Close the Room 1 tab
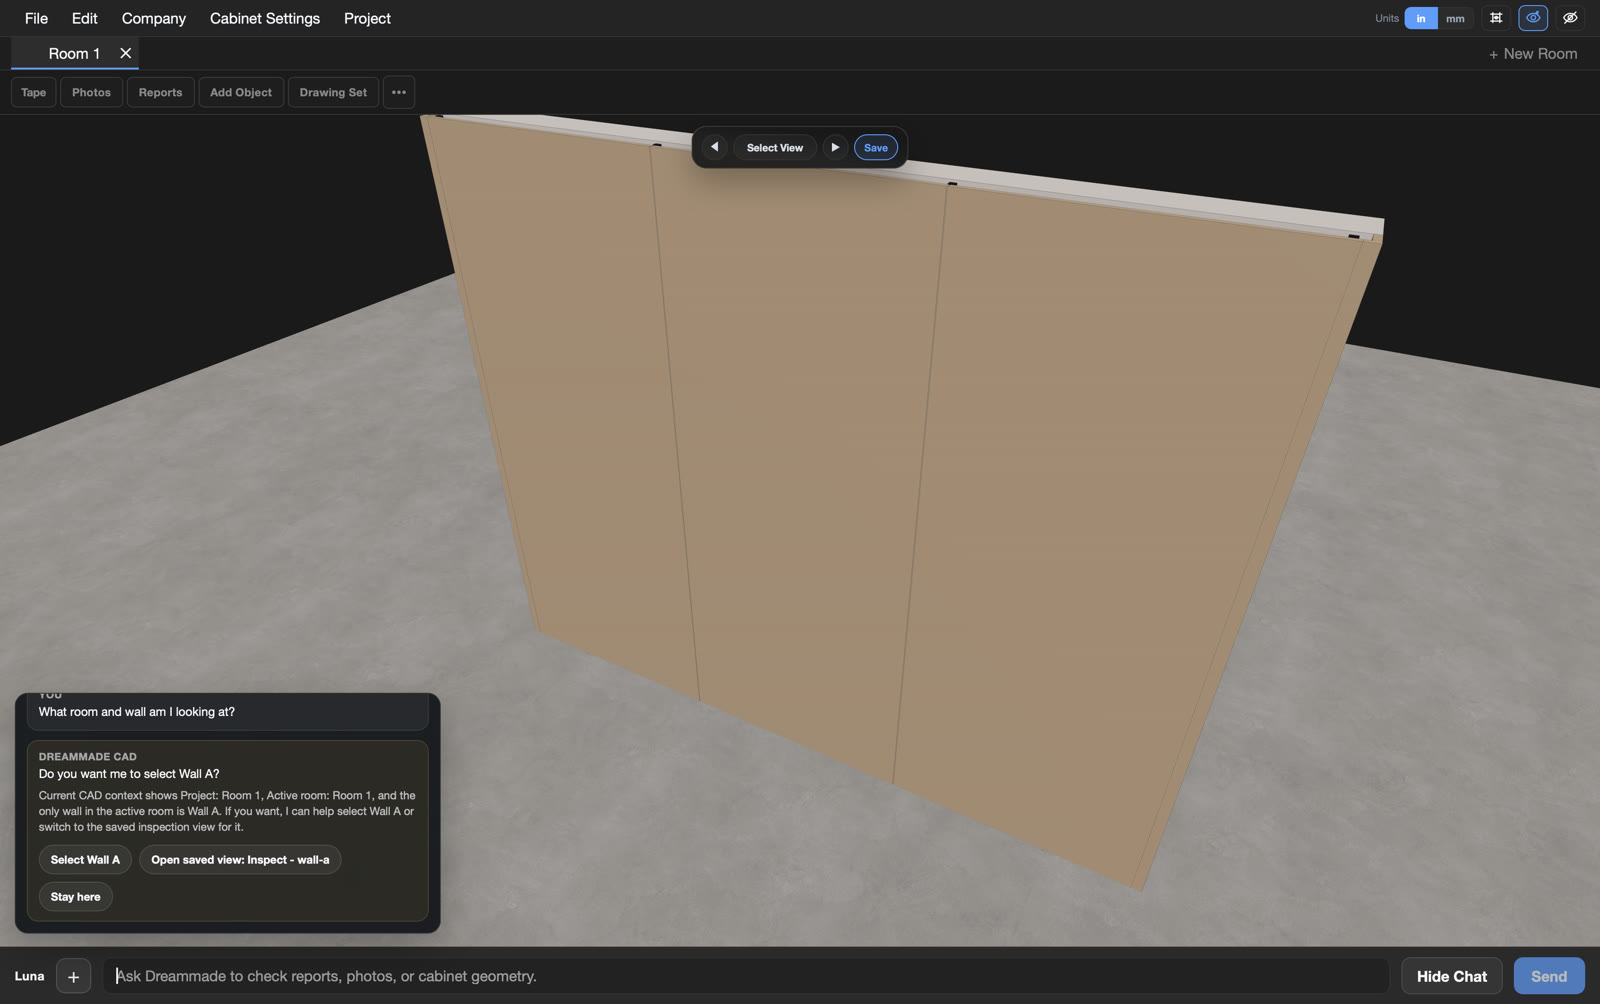 point(125,53)
